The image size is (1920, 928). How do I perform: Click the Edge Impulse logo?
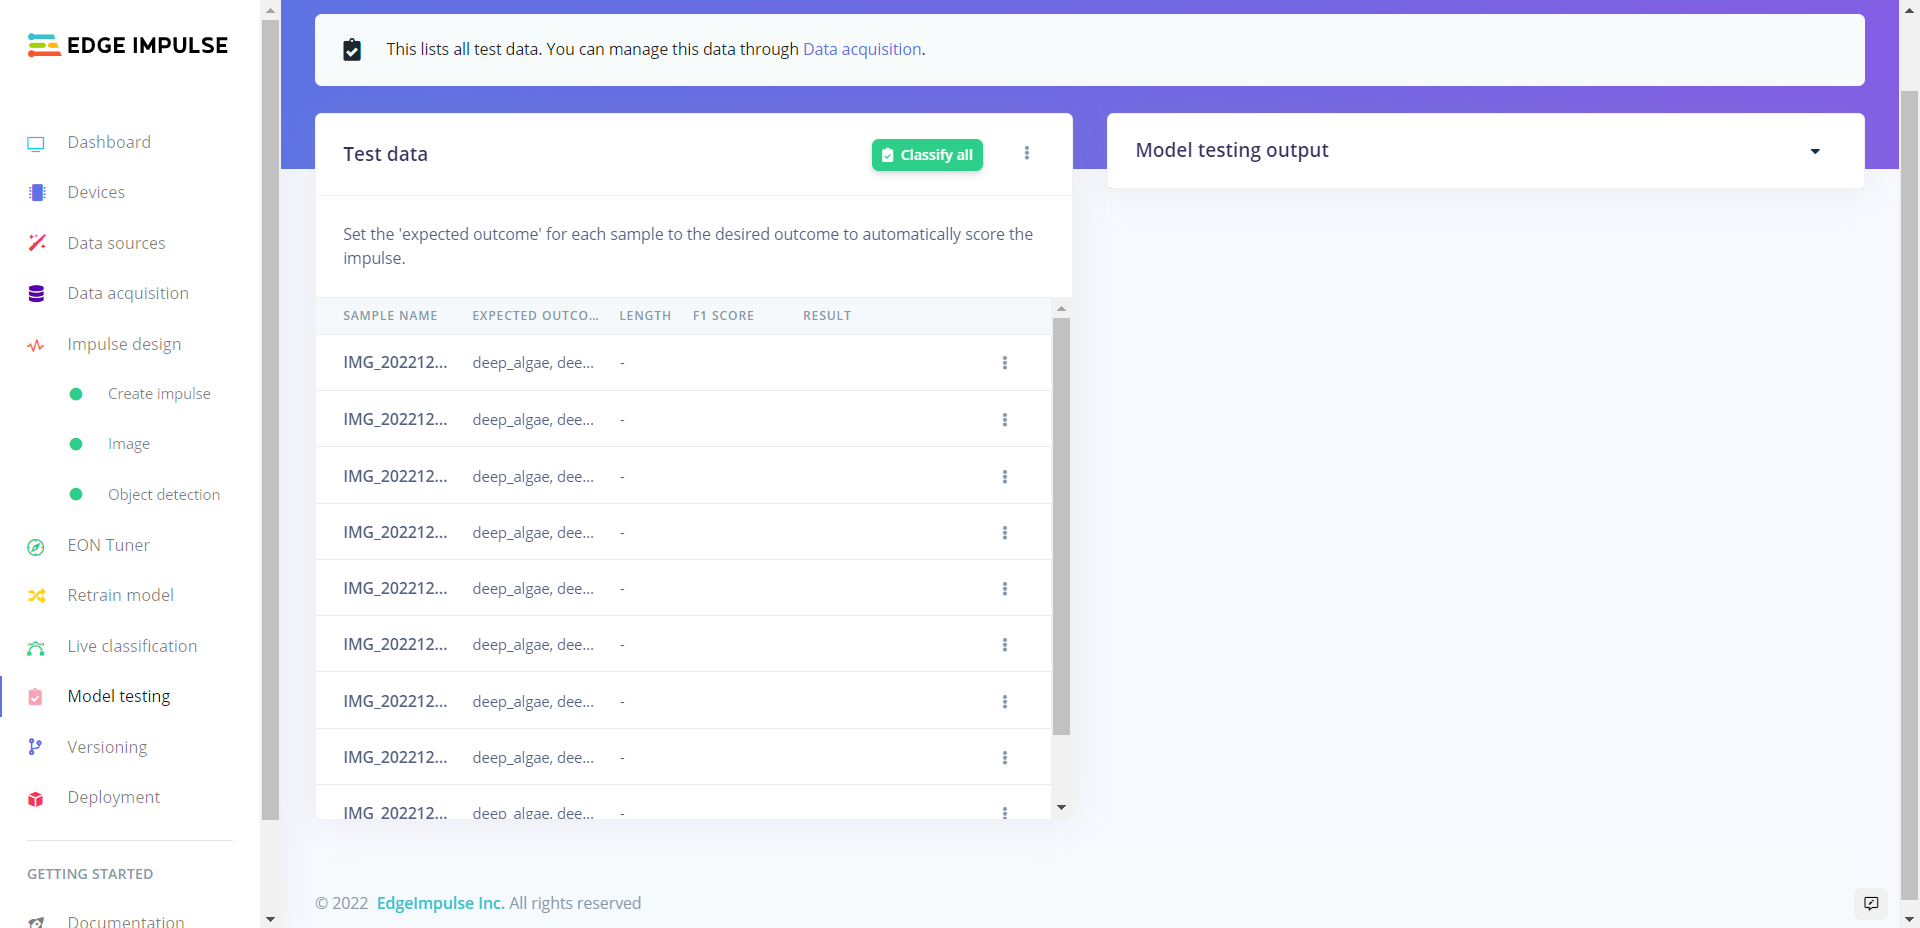(x=128, y=45)
